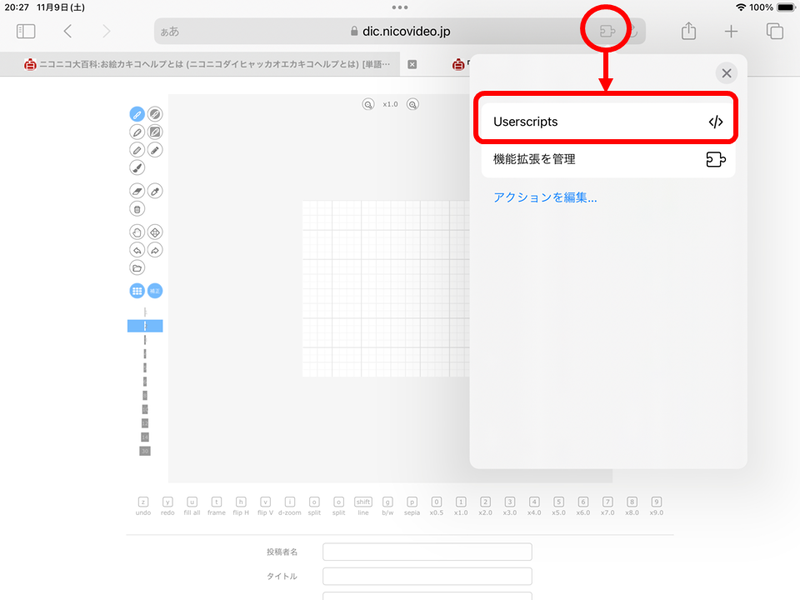Toggle the blue 補正 correction button
This screenshot has width=800, height=600.
155,291
